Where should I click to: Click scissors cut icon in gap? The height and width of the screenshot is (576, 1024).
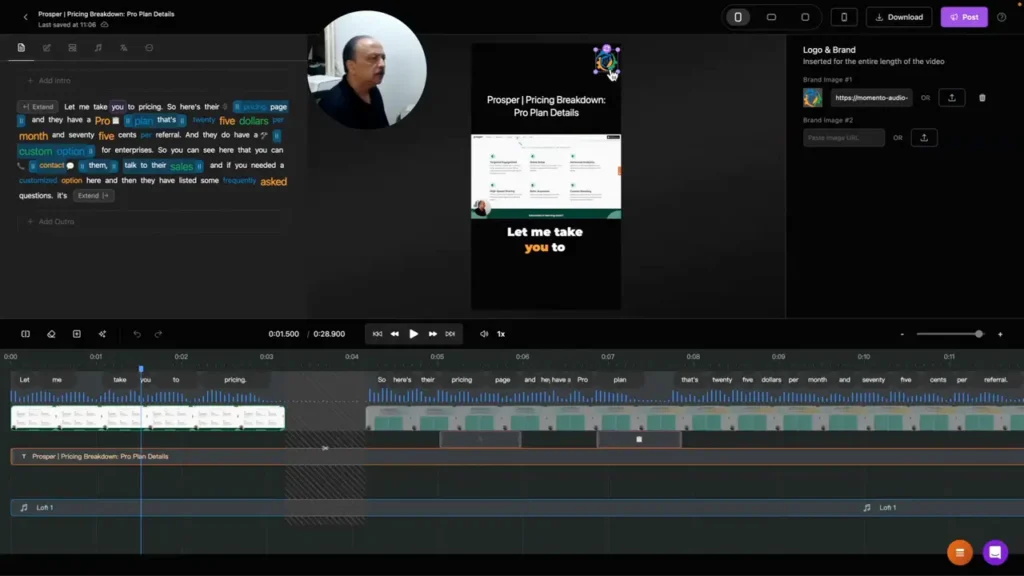coord(325,448)
